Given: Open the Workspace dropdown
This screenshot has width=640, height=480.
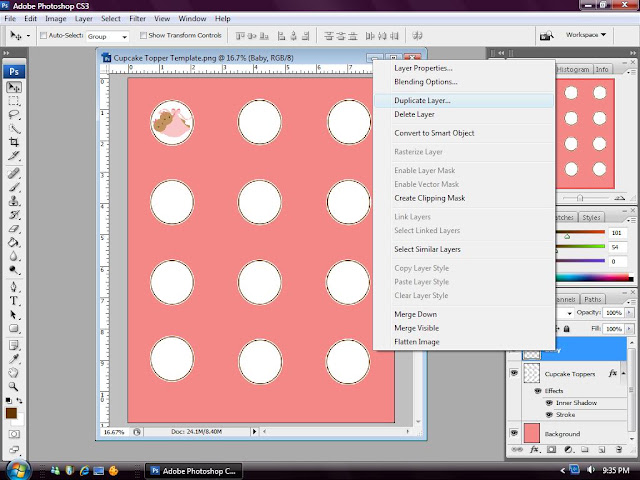Looking at the screenshot, I should 585,35.
